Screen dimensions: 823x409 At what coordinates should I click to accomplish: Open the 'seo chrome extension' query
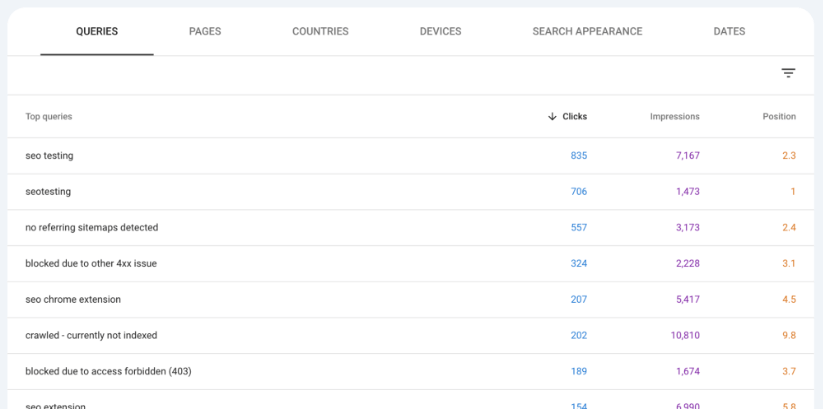pyautogui.click(x=73, y=300)
